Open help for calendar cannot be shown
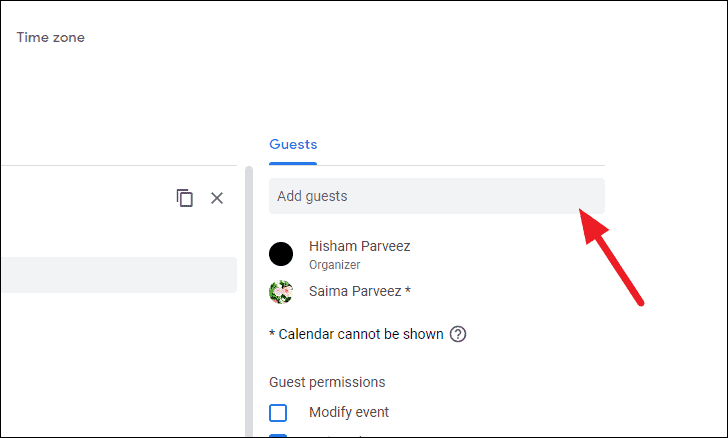Viewport: 728px width, 438px height. coord(458,334)
